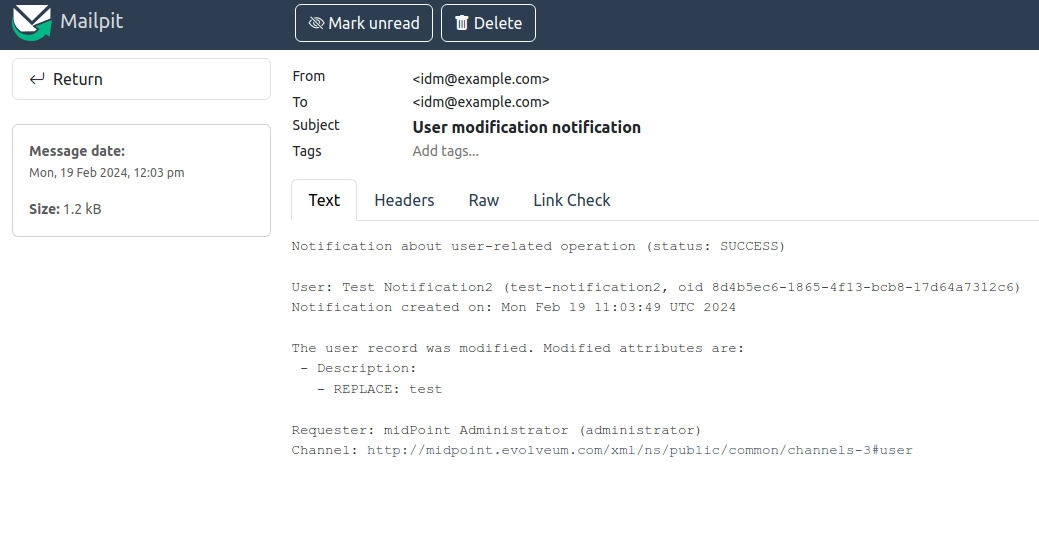1039x551 pixels.
Task: Click the From sender email address
Action: point(481,78)
